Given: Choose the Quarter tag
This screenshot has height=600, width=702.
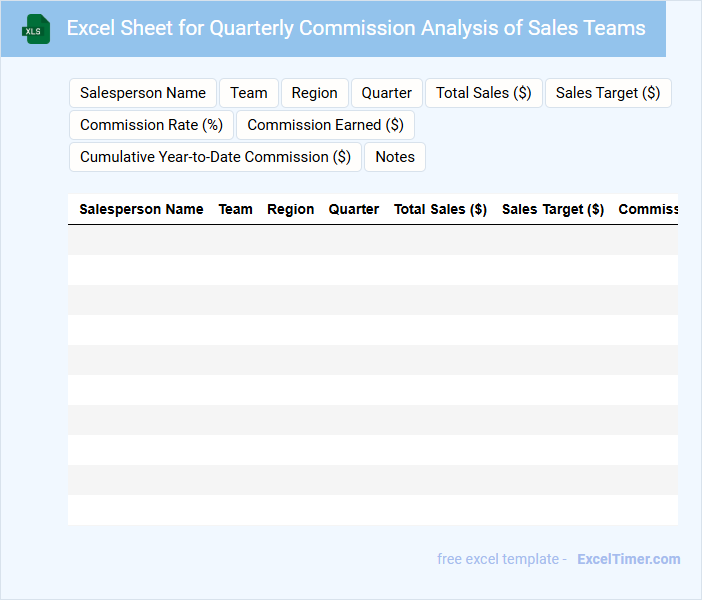Looking at the screenshot, I should (387, 93).
